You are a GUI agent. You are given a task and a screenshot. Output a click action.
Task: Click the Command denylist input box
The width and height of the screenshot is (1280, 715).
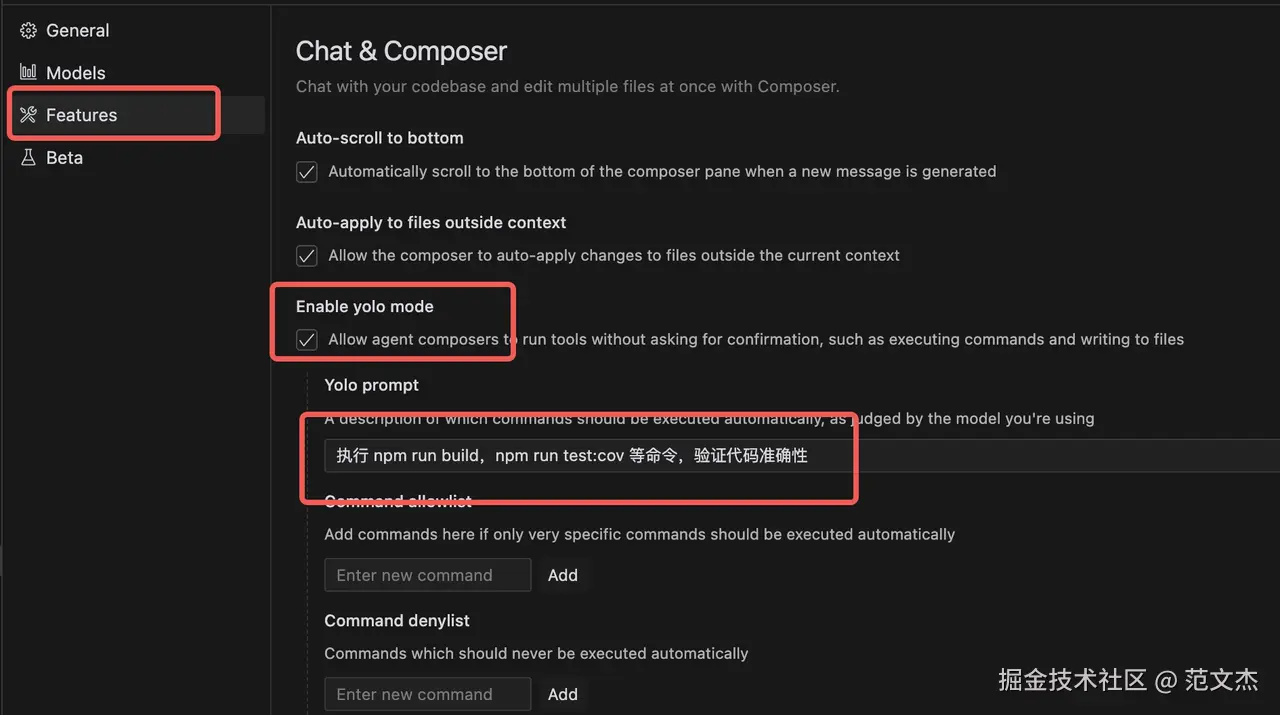click(x=427, y=694)
